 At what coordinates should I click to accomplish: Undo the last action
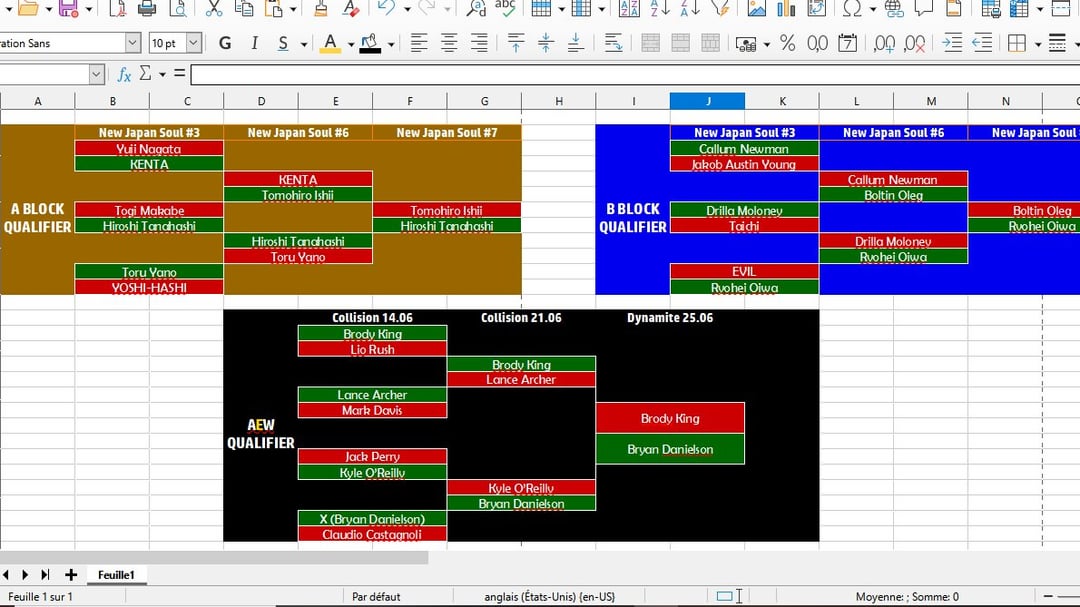(x=386, y=8)
